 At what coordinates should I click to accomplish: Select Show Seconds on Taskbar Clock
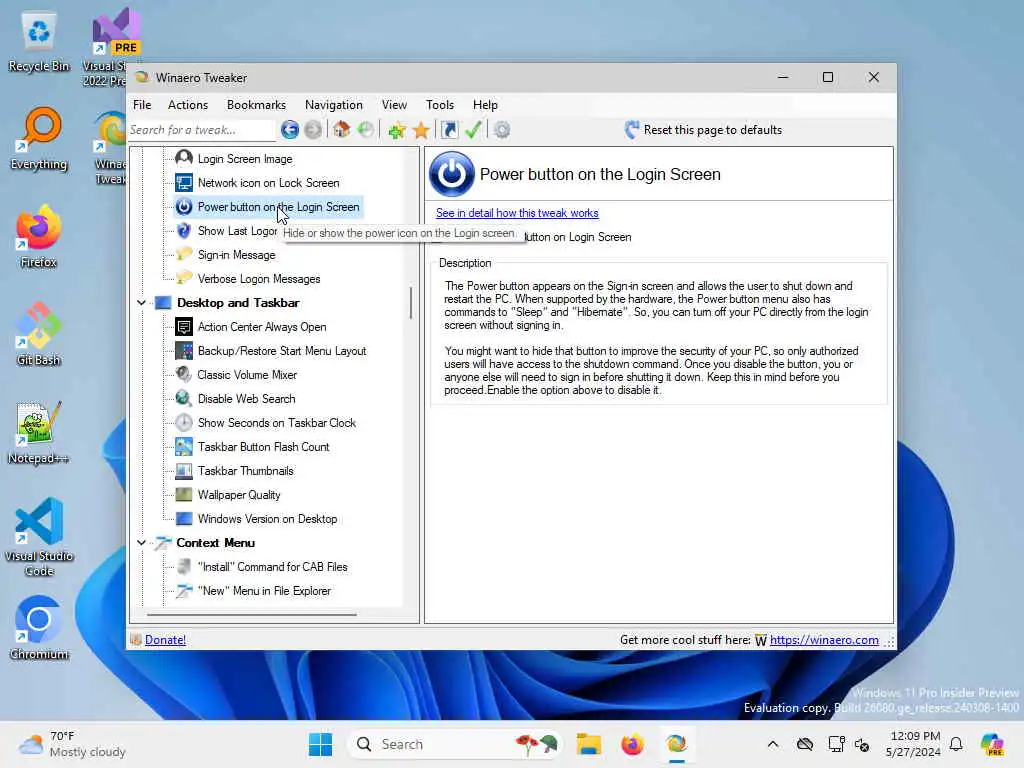click(266, 423)
